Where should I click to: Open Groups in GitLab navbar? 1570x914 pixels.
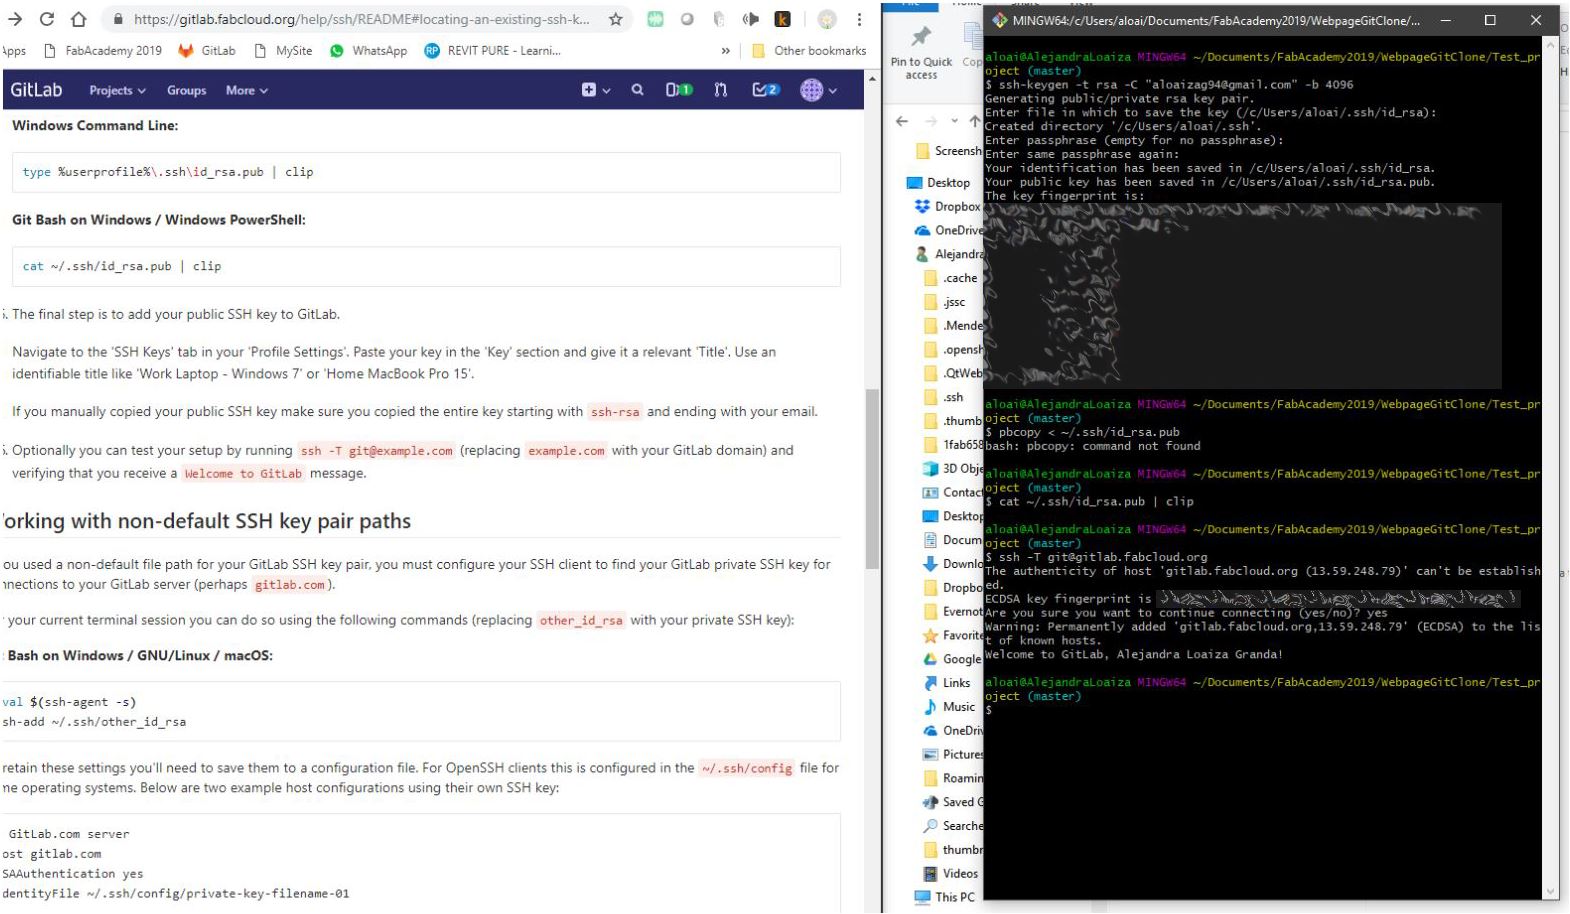pyautogui.click(x=186, y=90)
